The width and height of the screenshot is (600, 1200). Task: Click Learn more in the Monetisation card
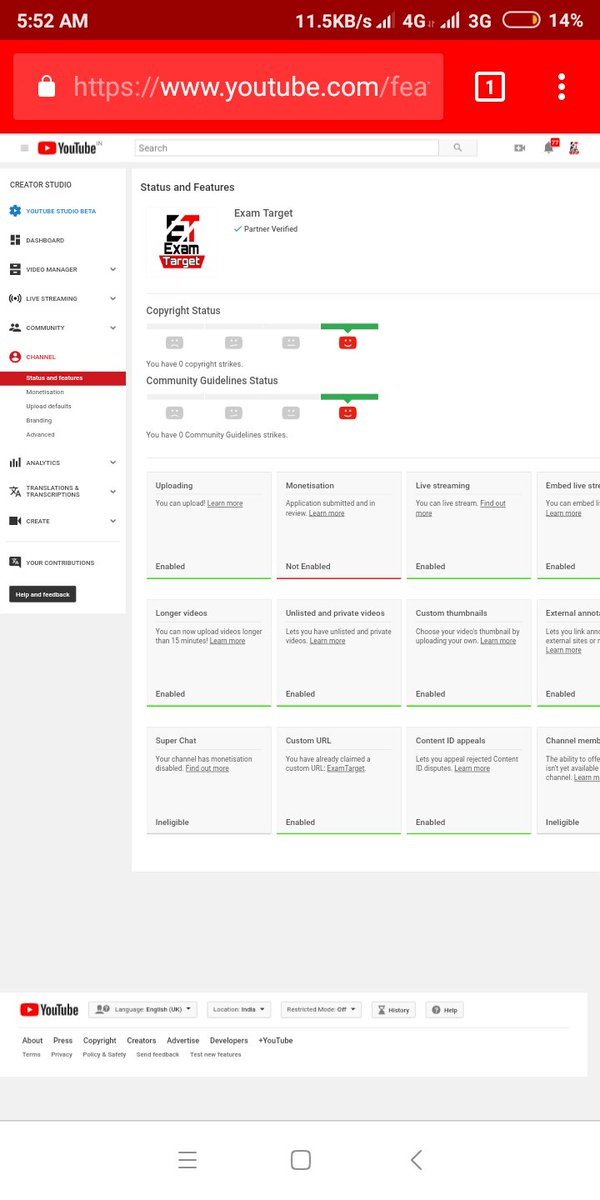click(327, 513)
